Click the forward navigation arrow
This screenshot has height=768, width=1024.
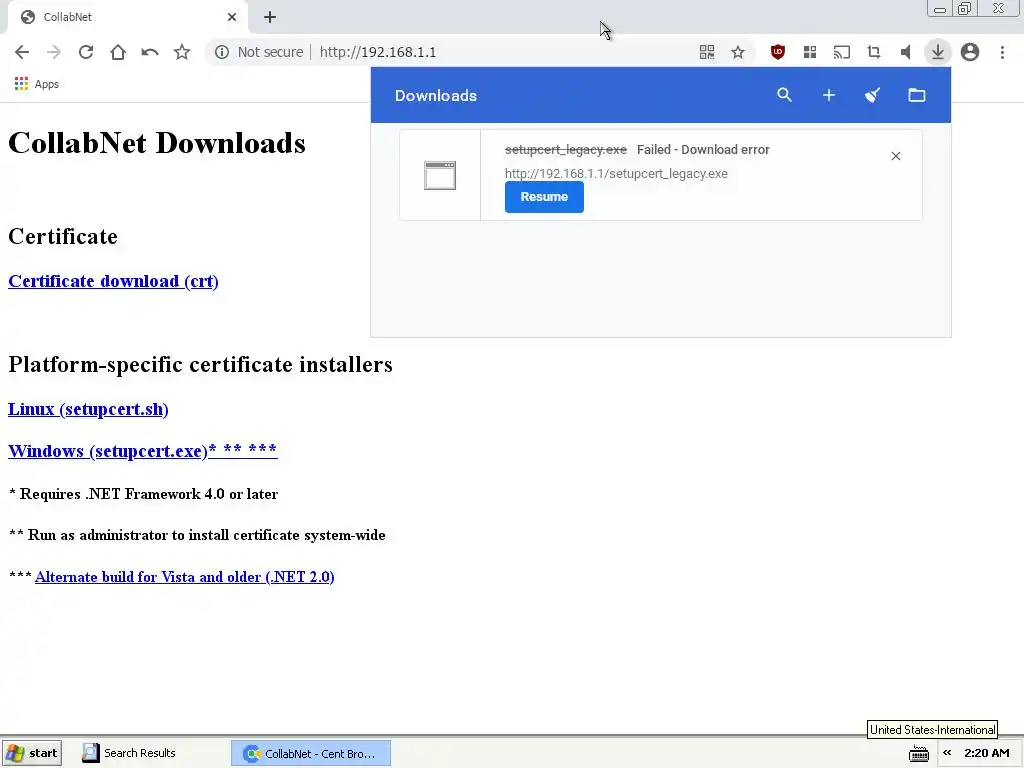coord(54,52)
